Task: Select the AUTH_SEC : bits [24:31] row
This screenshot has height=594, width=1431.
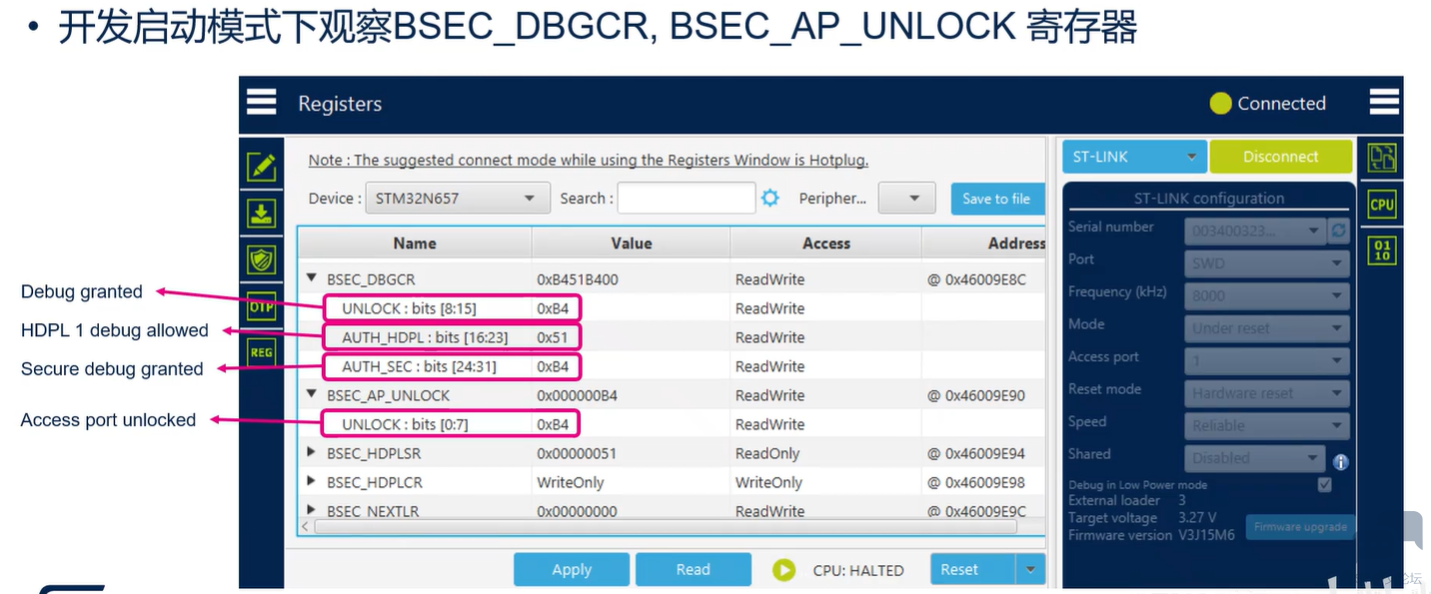Action: pos(671,366)
